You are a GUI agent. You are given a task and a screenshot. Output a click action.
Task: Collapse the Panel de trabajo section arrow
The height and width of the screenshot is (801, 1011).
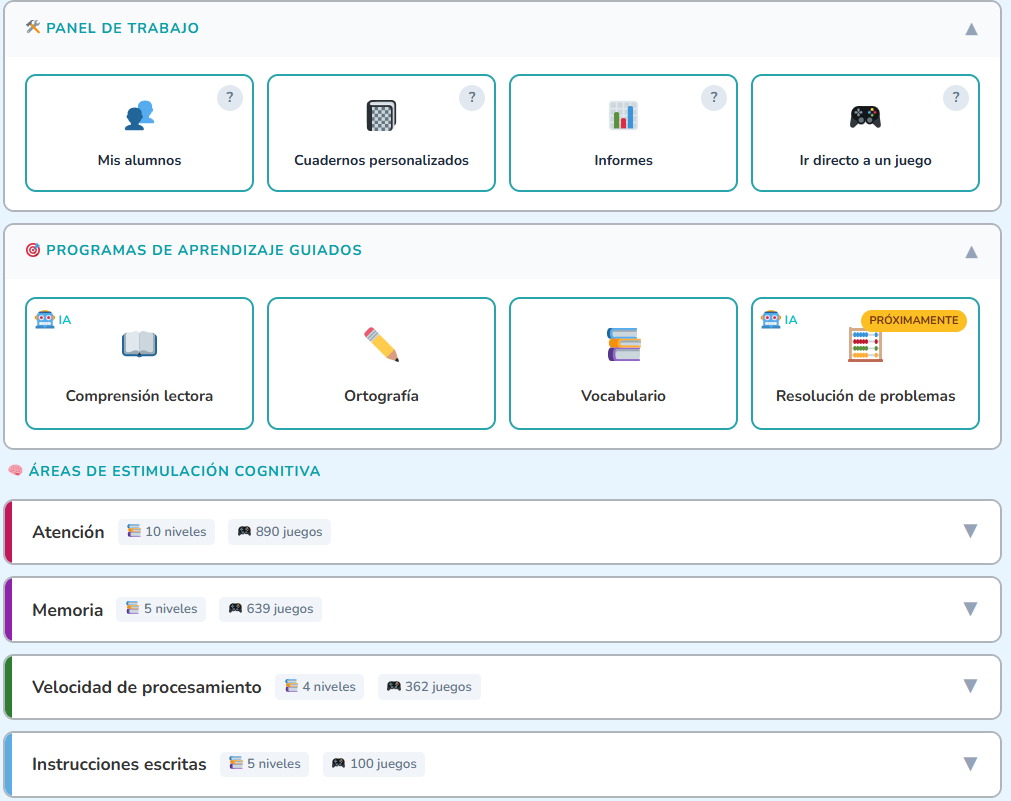tap(971, 29)
